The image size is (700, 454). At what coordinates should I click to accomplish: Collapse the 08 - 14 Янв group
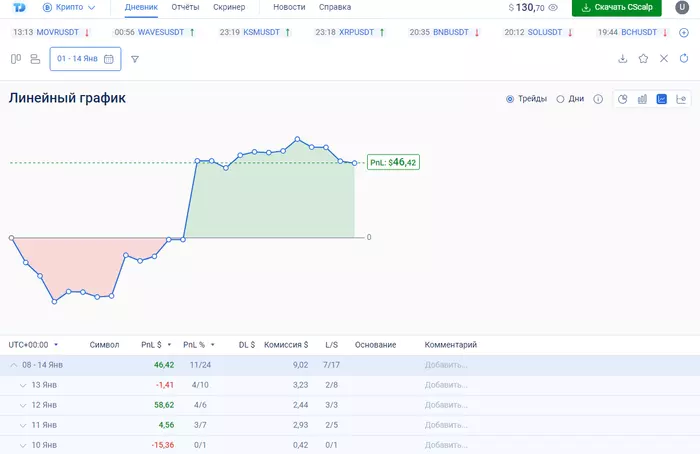point(14,365)
